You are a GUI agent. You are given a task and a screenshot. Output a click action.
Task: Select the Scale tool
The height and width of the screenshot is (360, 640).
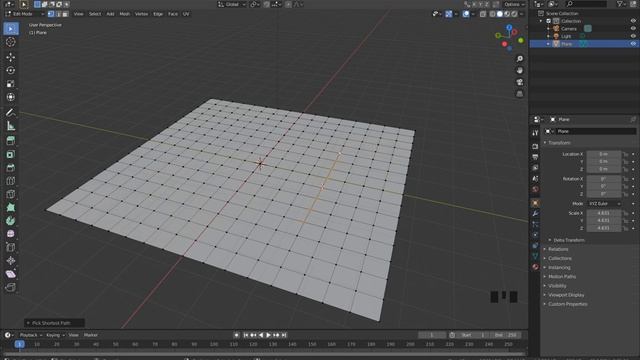coord(11,84)
